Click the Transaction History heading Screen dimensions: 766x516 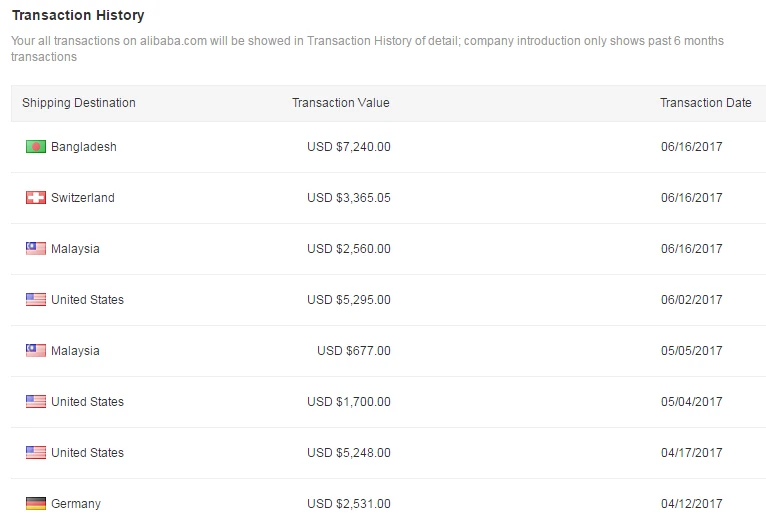78,16
